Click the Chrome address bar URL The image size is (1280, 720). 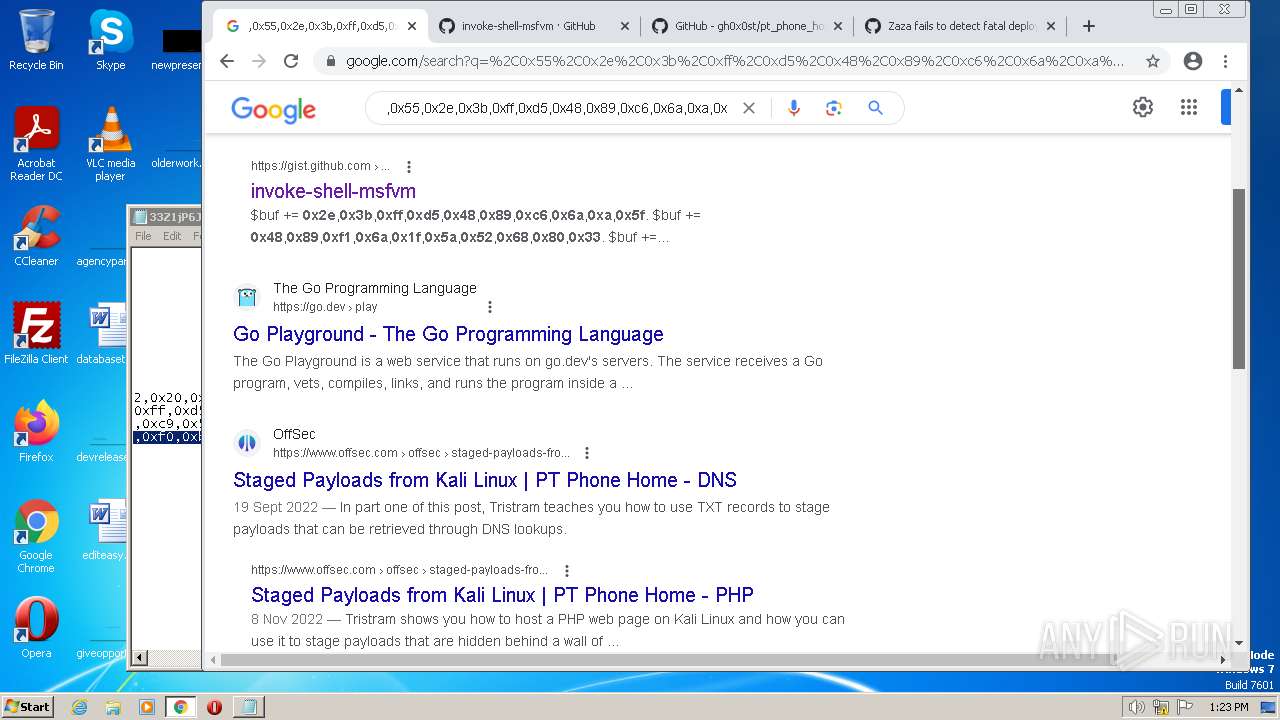pyautogui.click(x=735, y=61)
